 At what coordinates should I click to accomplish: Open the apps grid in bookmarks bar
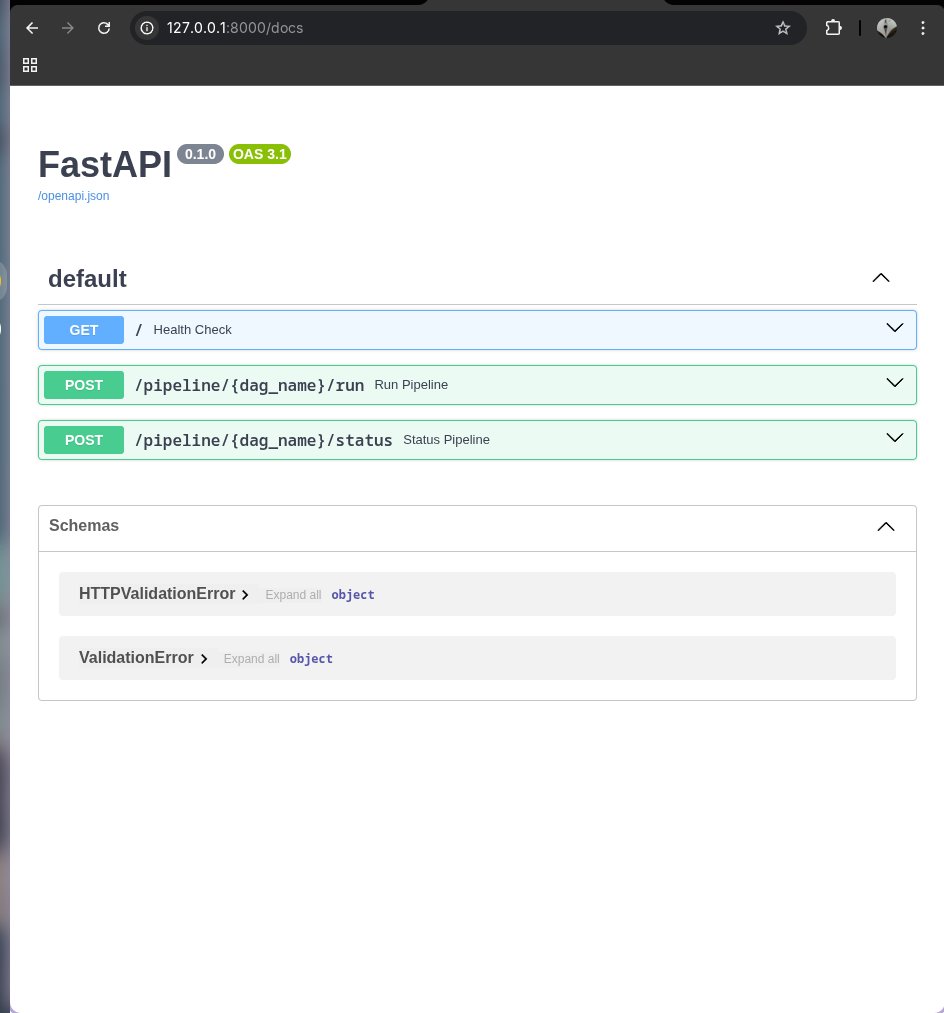(x=30, y=65)
